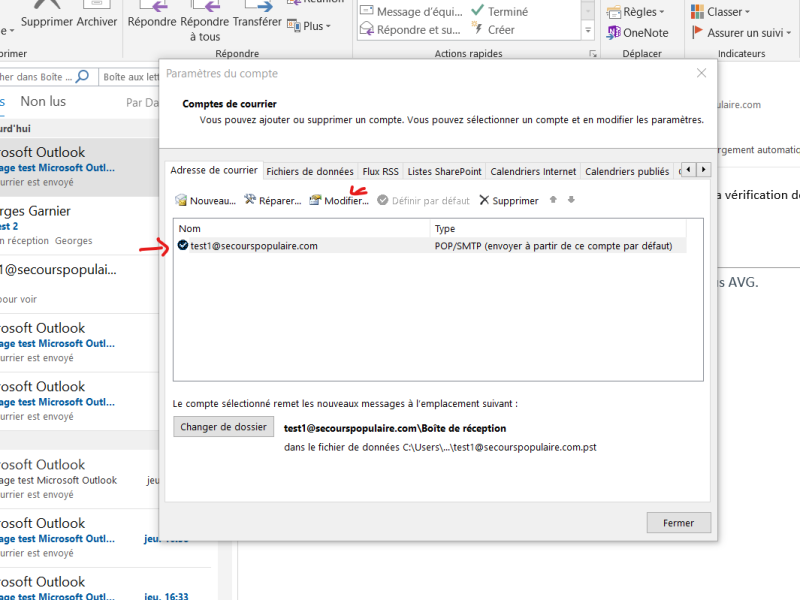800x600 pixels.
Task: Open Assurer un suivi dropdown
Action: tap(741, 33)
